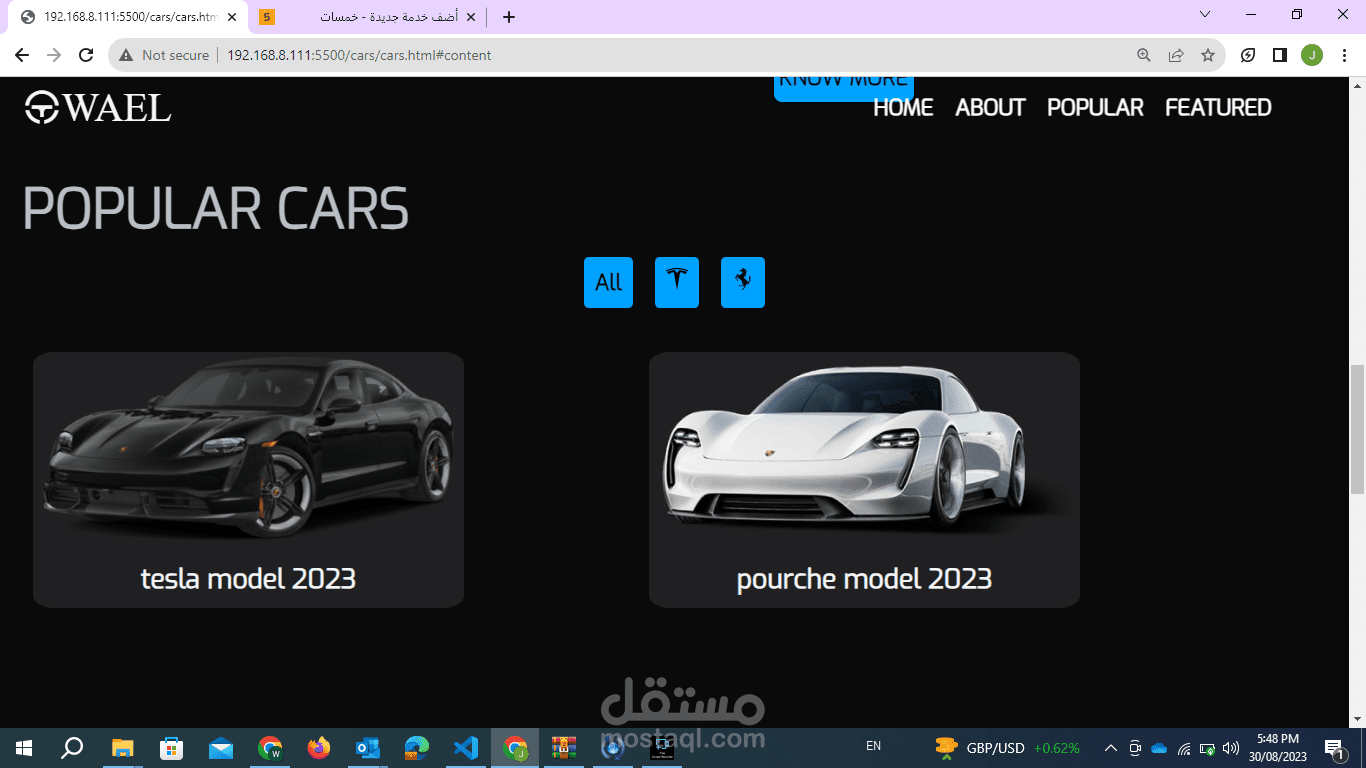1366x768 pixels.
Task: Open the browser extension icon beside the star
Action: coord(1248,55)
